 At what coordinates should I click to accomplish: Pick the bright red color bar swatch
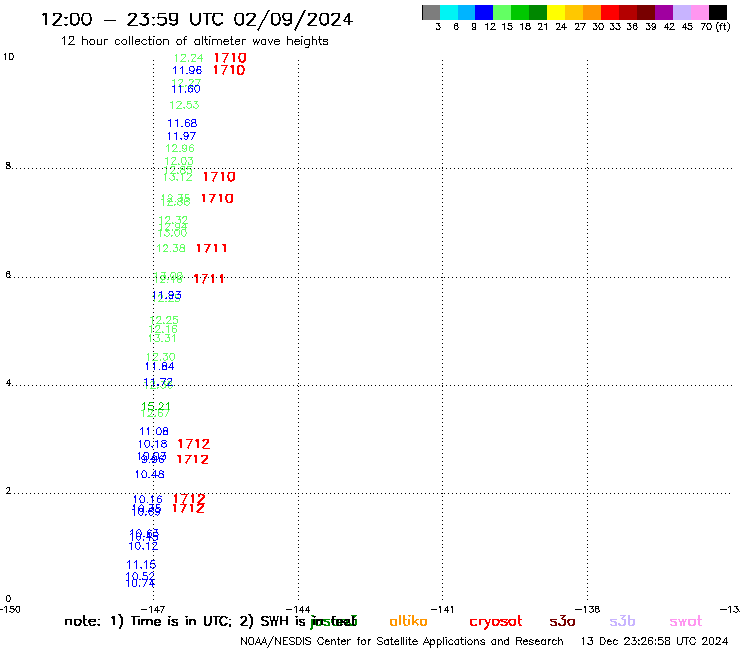tap(610, 12)
